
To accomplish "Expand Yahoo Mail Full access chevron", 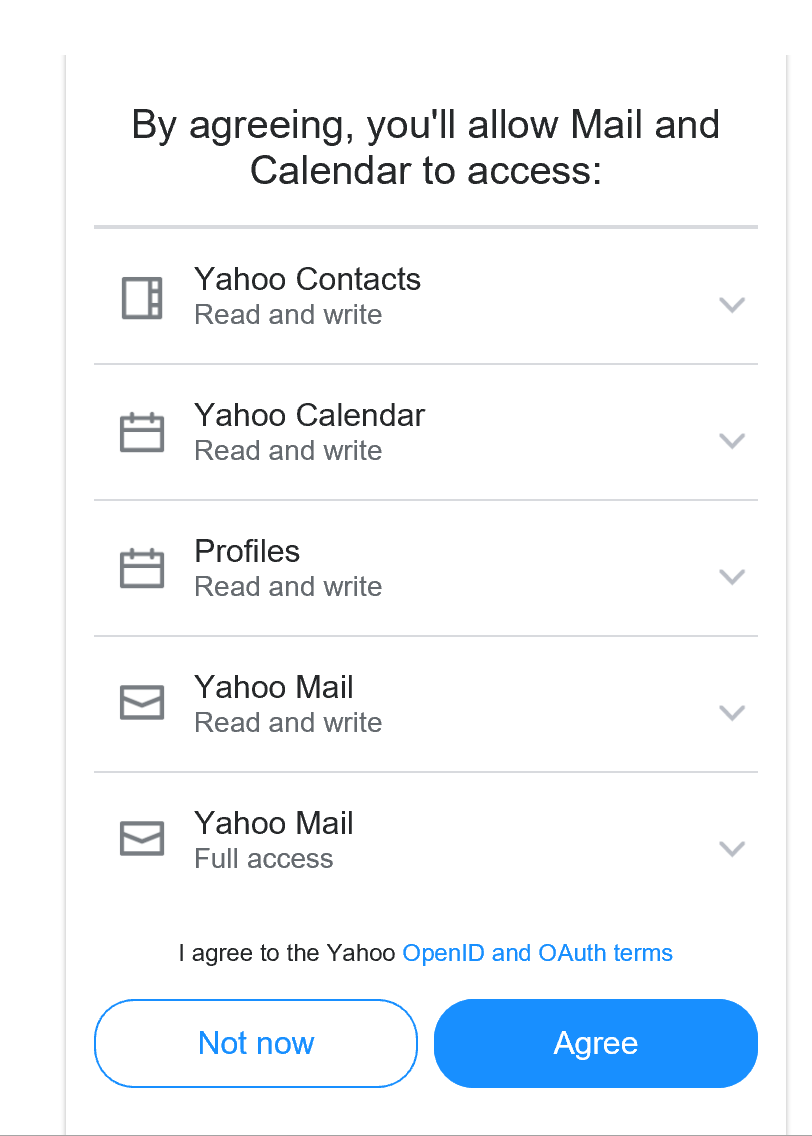I will [732, 848].
